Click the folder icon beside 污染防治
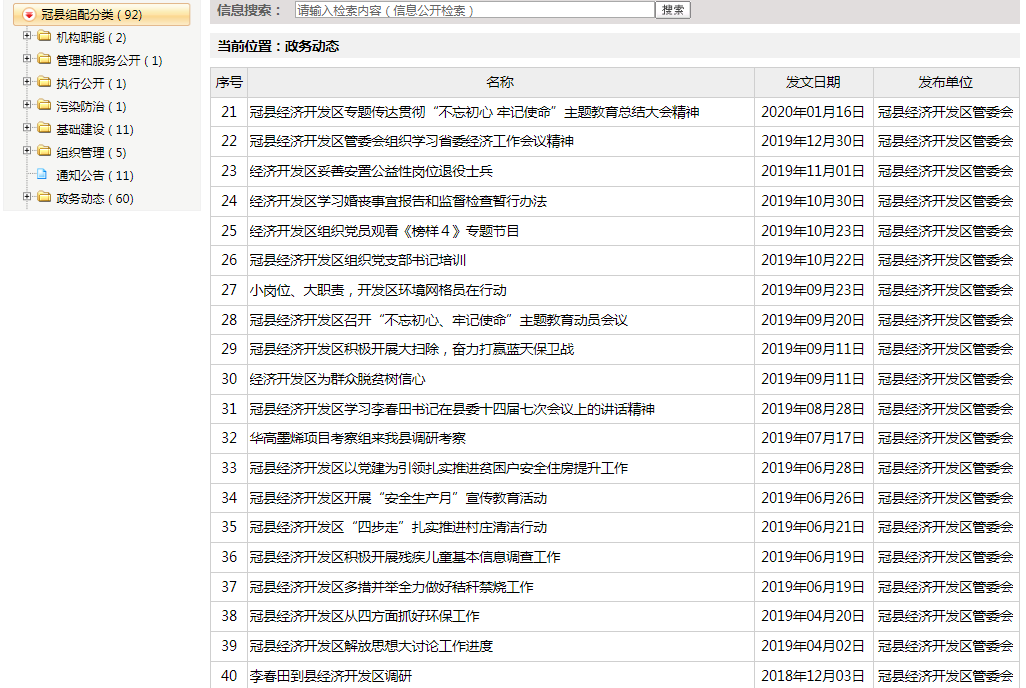This screenshot has height=688, width=1026. 44,105
